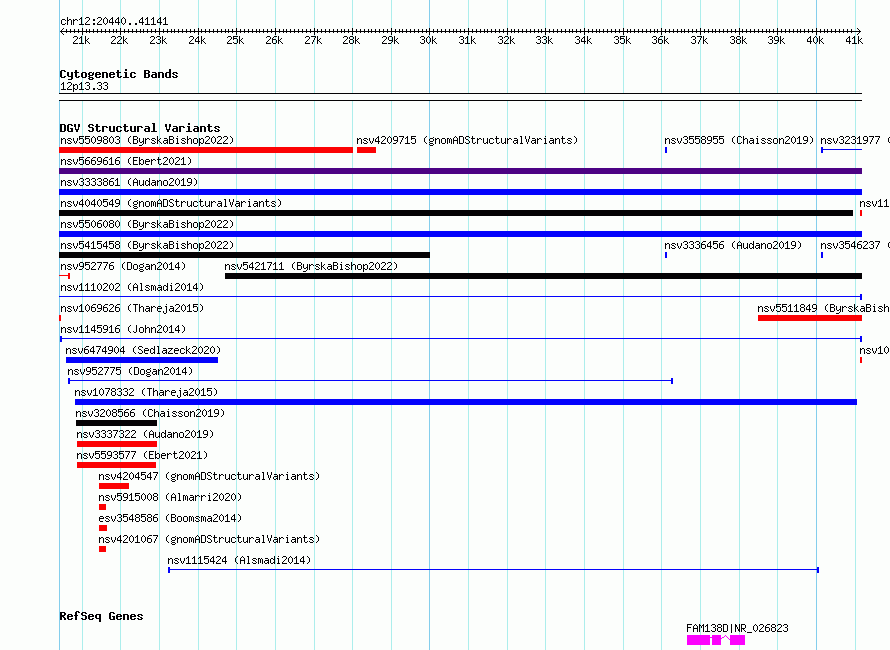Viewport: 890px width, 650px height.
Task: Click the red nsv4204547 variant bar
Action: (114, 486)
